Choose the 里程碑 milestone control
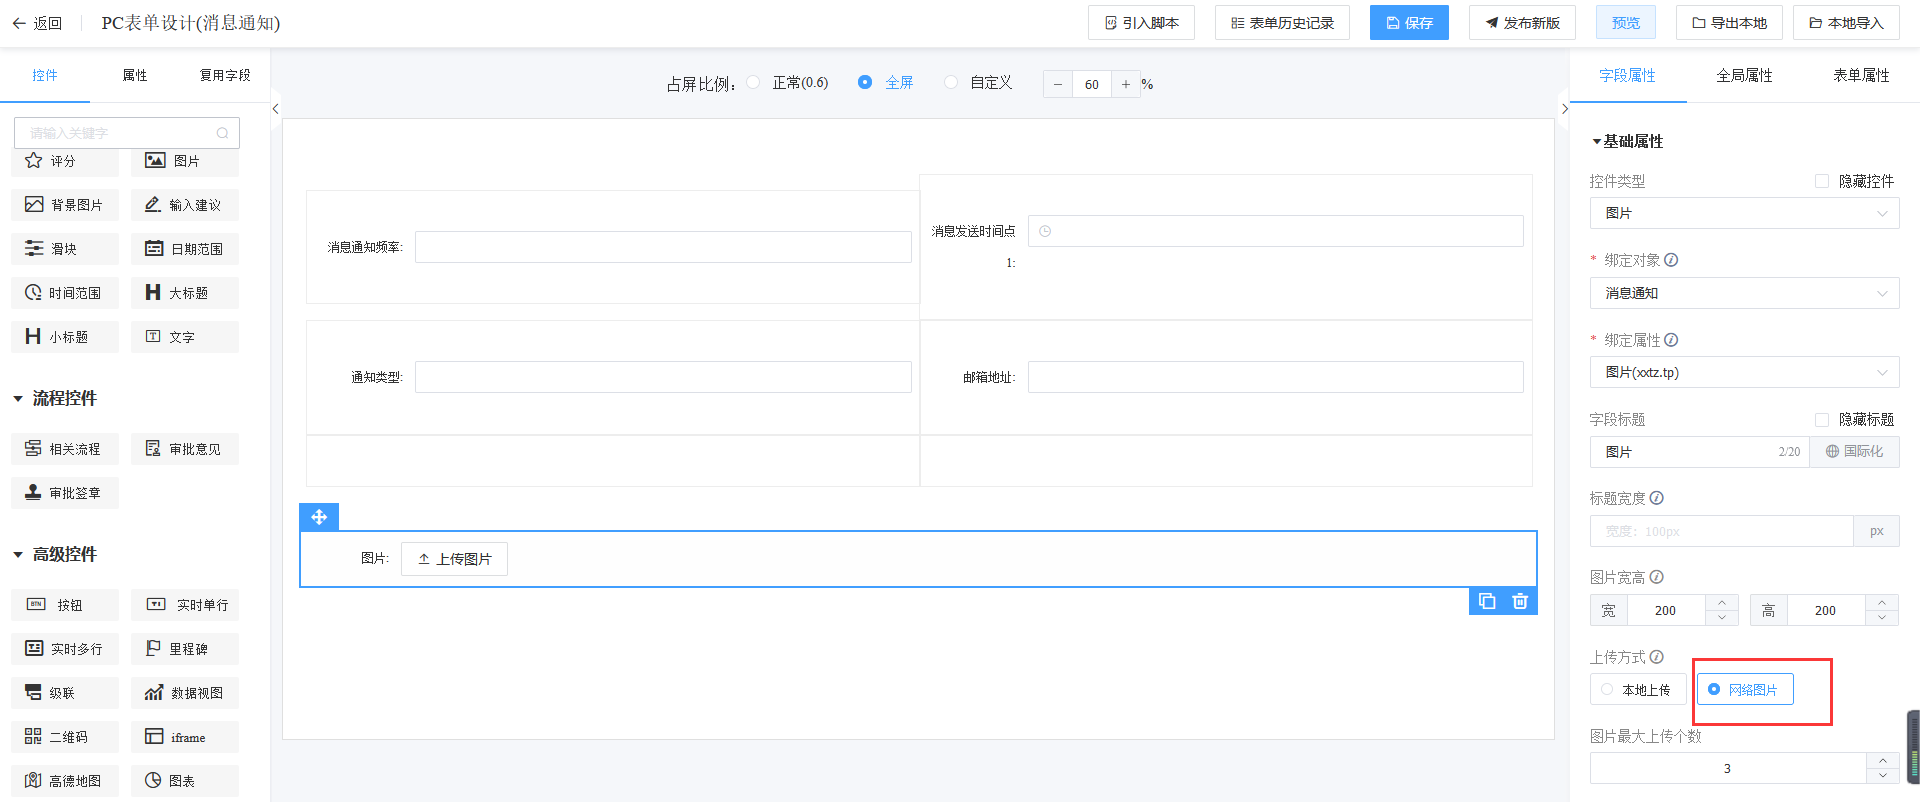The width and height of the screenshot is (1920, 802). click(x=185, y=649)
